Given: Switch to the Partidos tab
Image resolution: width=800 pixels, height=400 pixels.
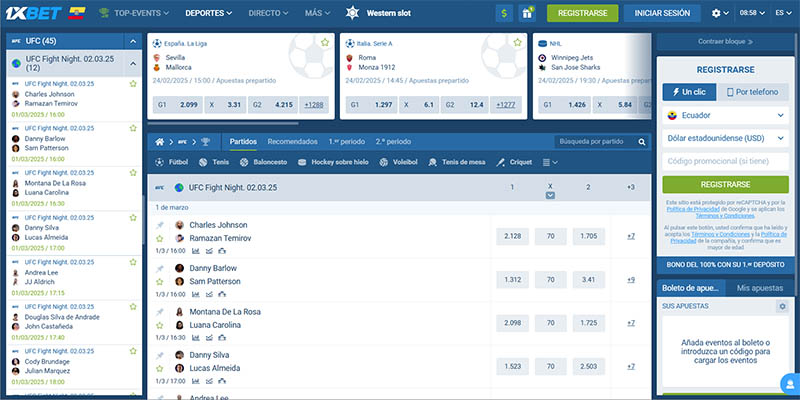Looking at the screenshot, I should pyautogui.click(x=243, y=142).
